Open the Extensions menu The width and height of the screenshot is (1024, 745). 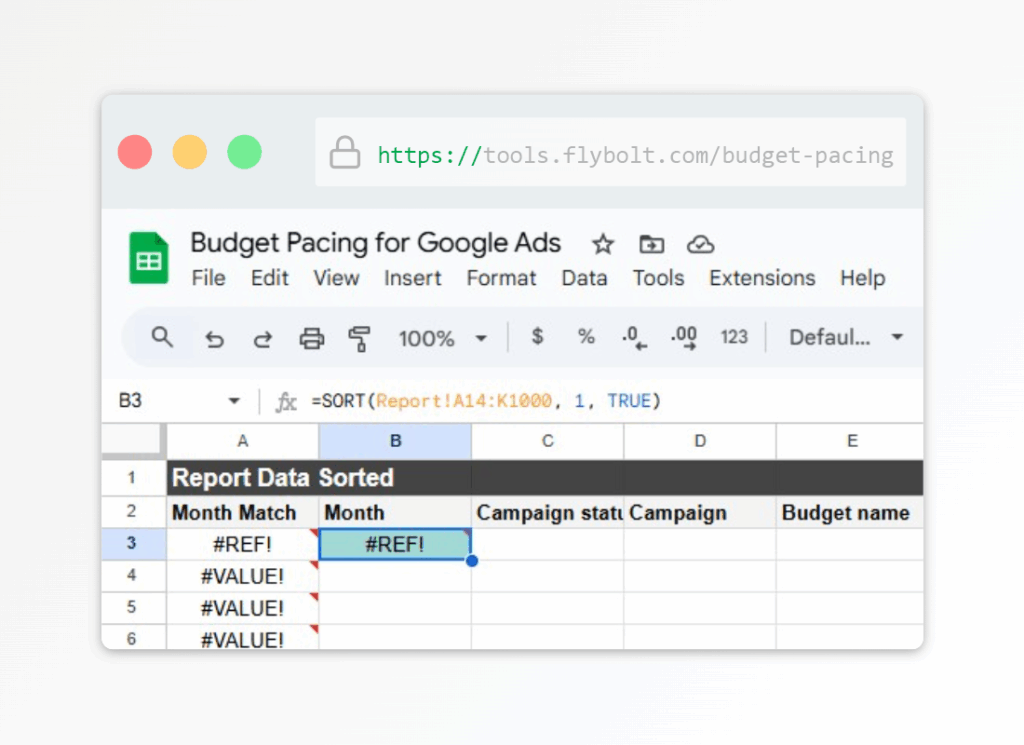coord(762,278)
